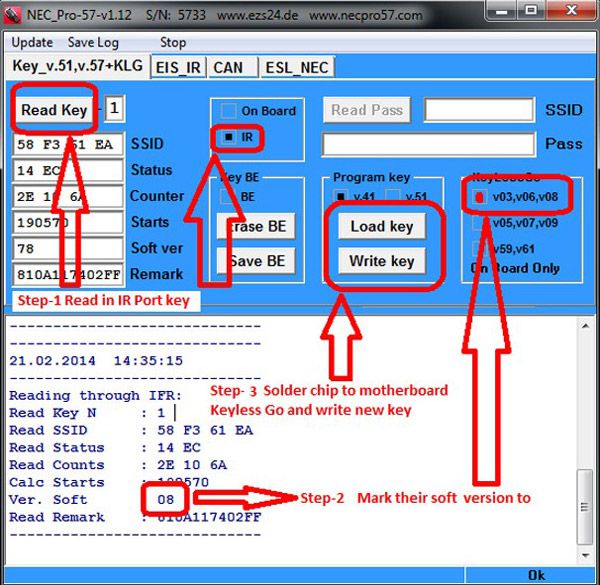Switch to the CAN tab
This screenshot has width=600, height=585.
pyautogui.click(x=232, y=68)
